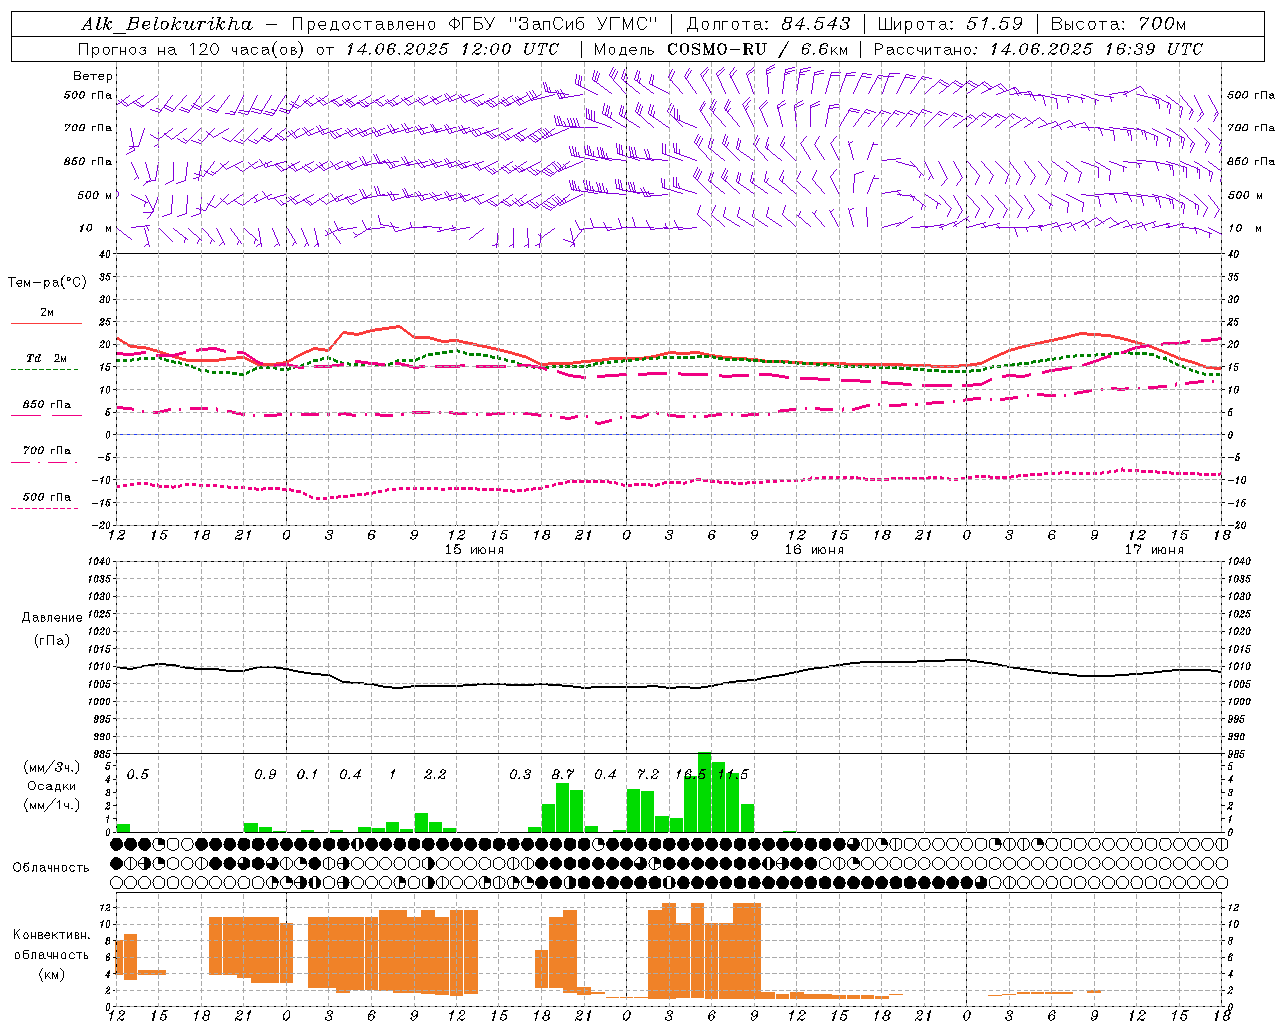The height and width of the screenshot is (1024, 1280).
Task: Click the 'Тем-ра(°C)' temperature panel label
Action: click(x=47, y=283)
